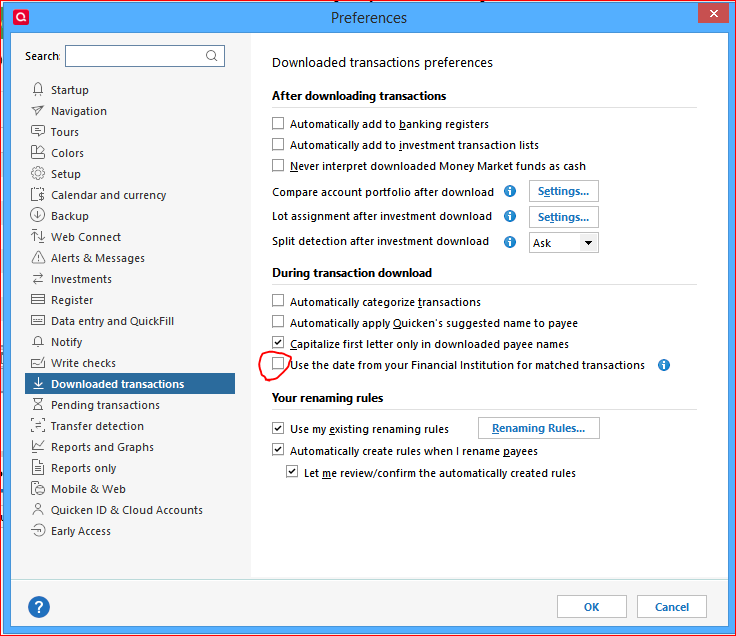Click the Pending transactions hourglass icon
The image size is (736, 636).
[38, 404]
